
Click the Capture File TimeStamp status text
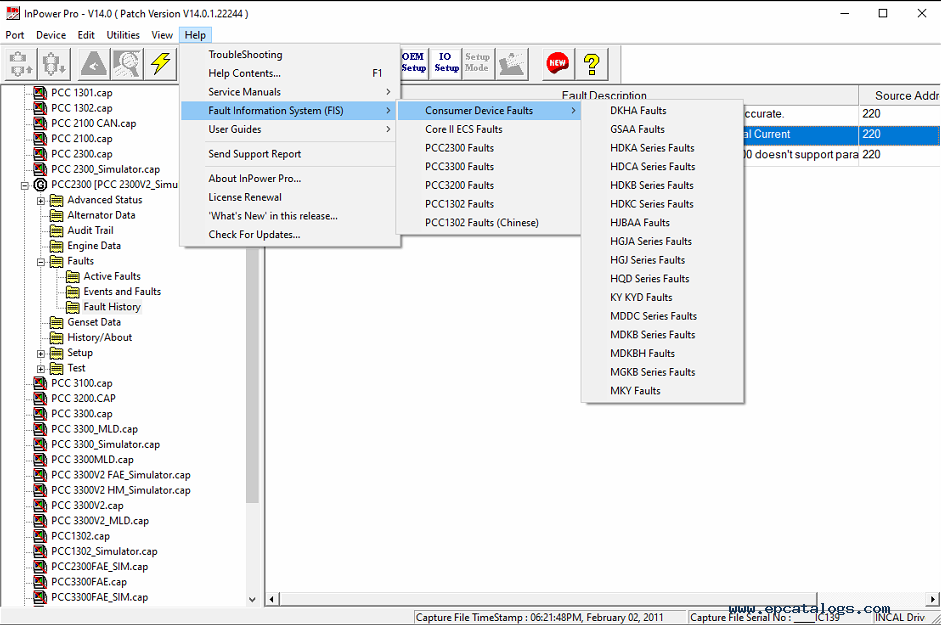[540, 617]
